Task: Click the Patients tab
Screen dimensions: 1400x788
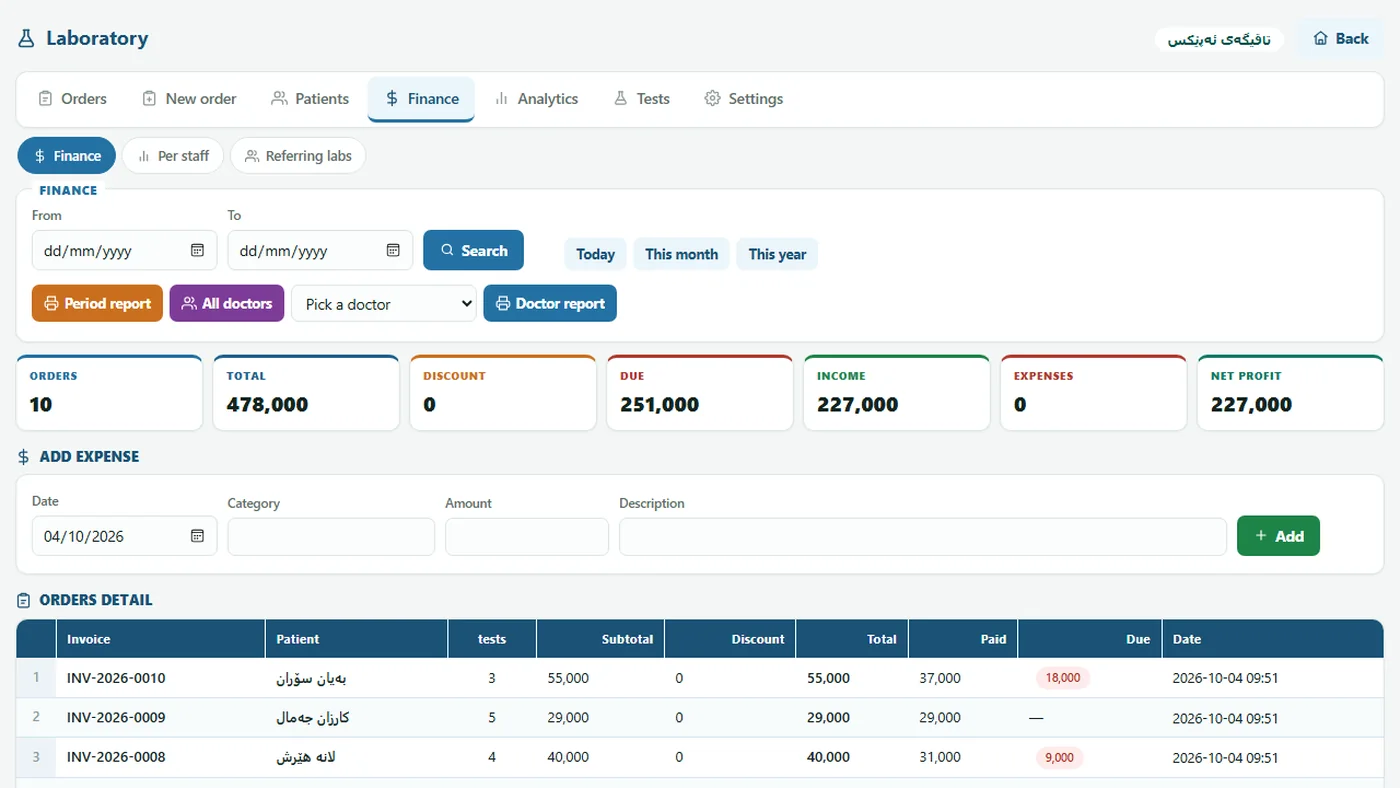Action: (x=309, y=99)
